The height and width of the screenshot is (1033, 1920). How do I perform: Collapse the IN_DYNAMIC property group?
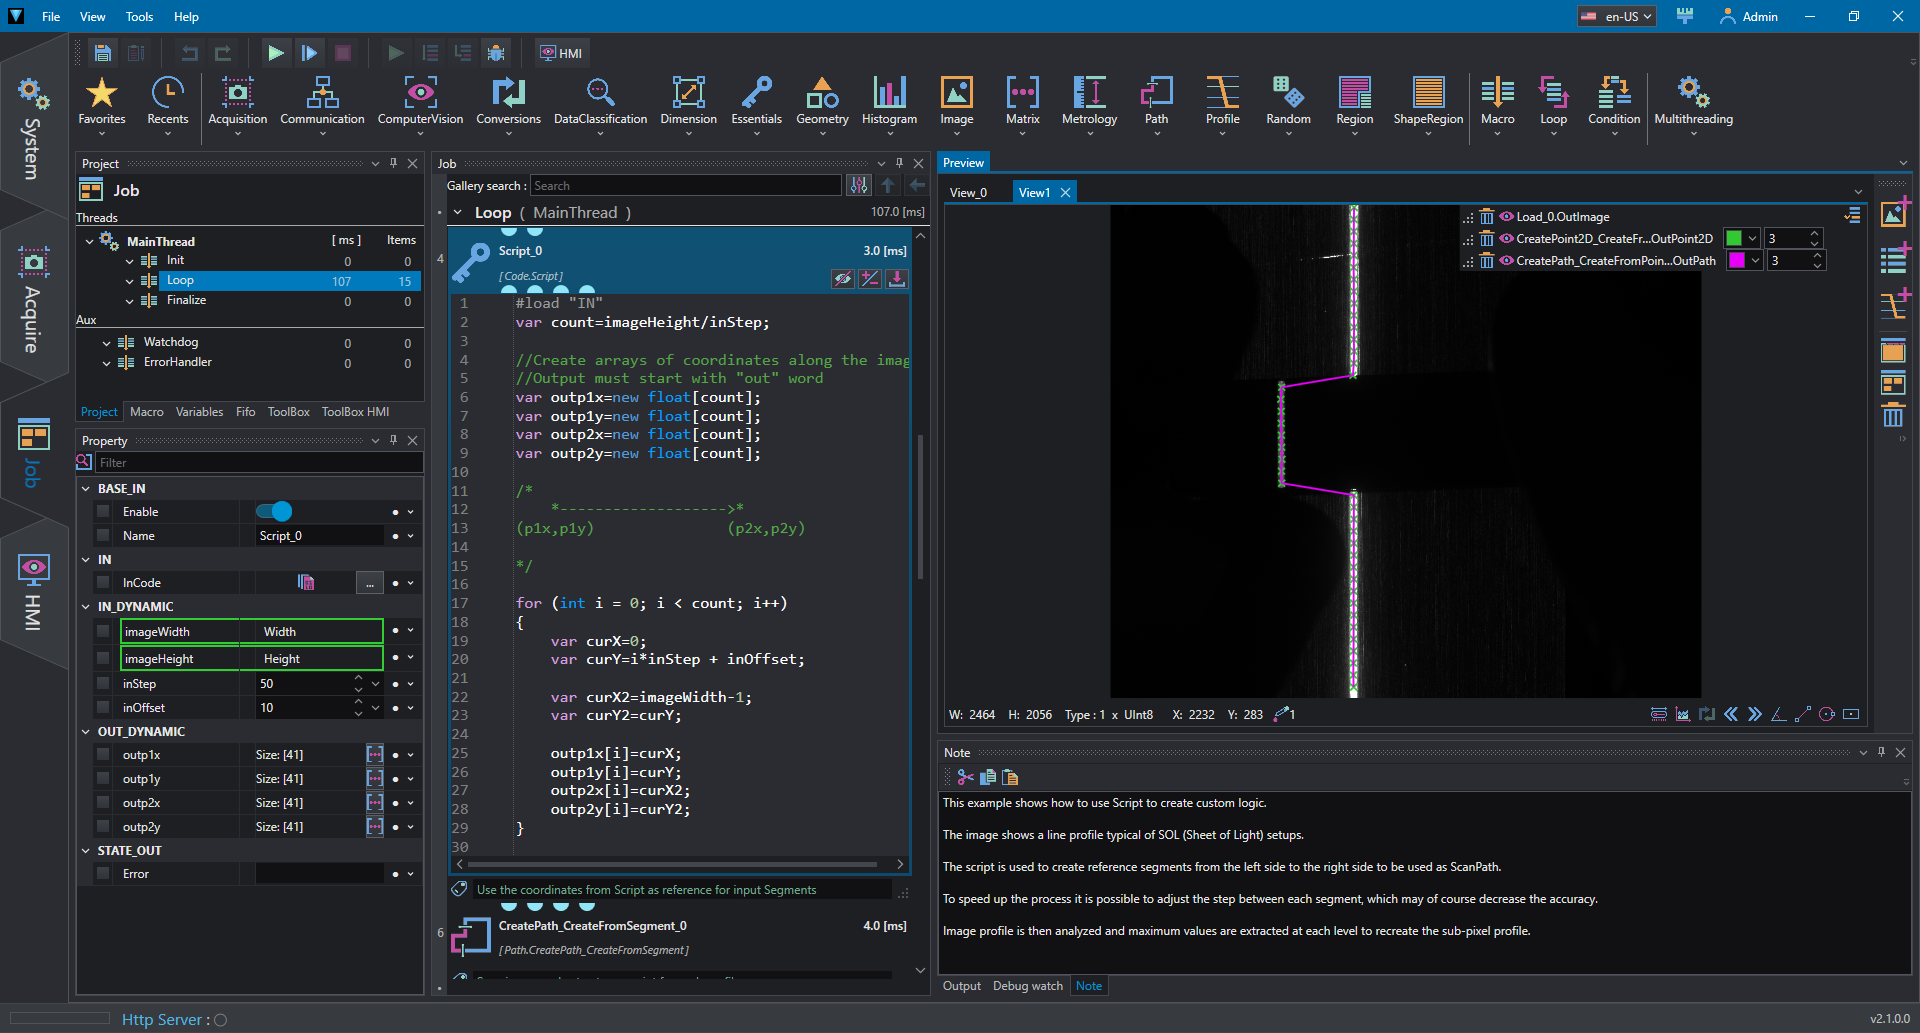(x=86, y=607)
